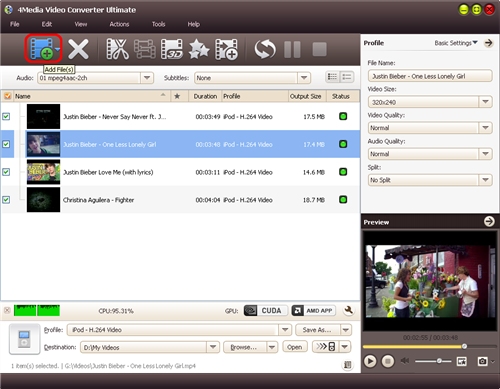
Task: Click the Browse... button
Action: (x=244, y=347)
